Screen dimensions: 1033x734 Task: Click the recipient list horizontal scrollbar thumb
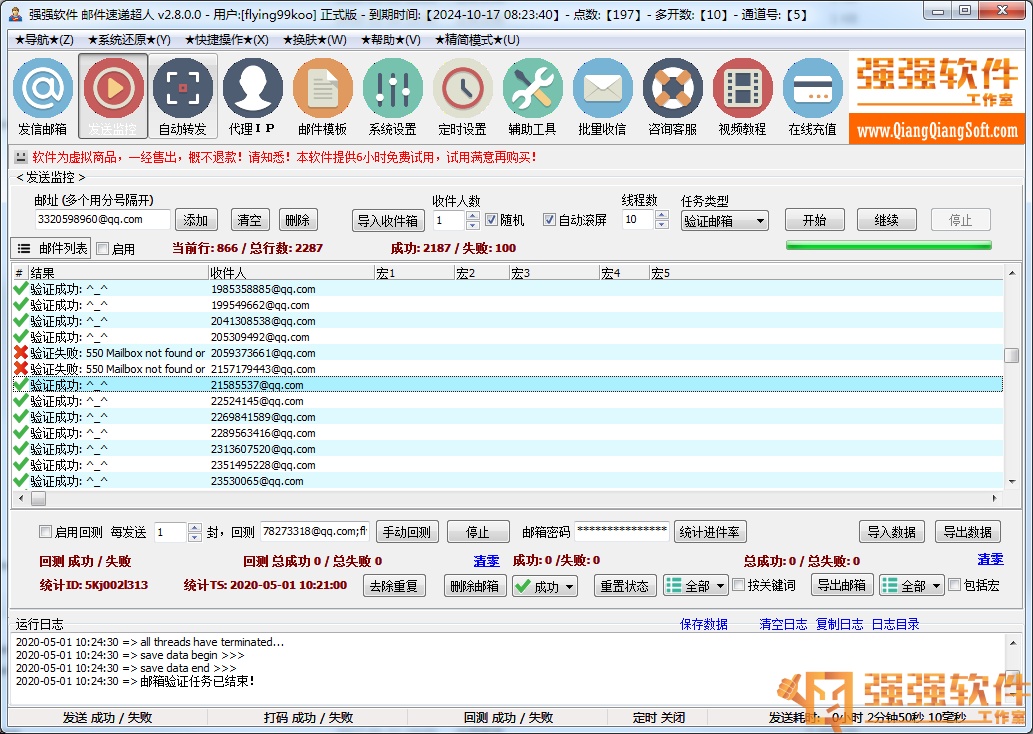tap(39, 499)
